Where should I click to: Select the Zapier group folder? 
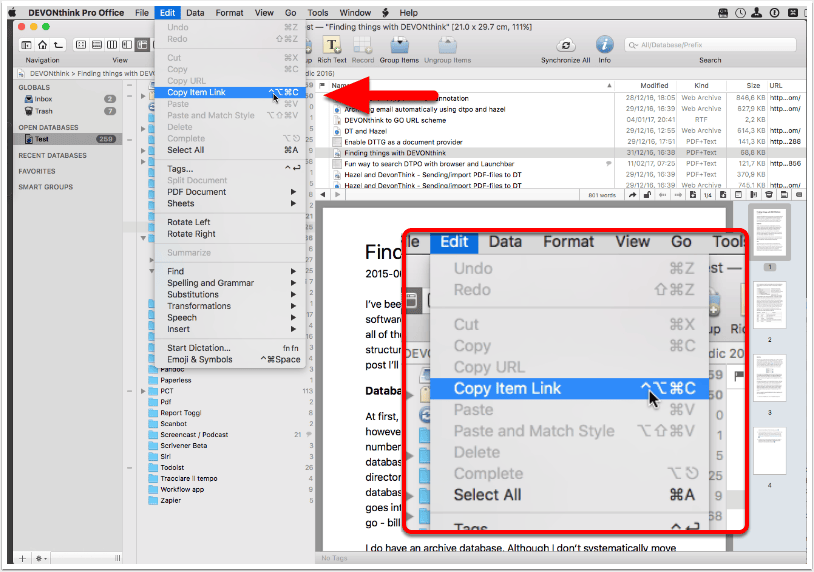170,501
